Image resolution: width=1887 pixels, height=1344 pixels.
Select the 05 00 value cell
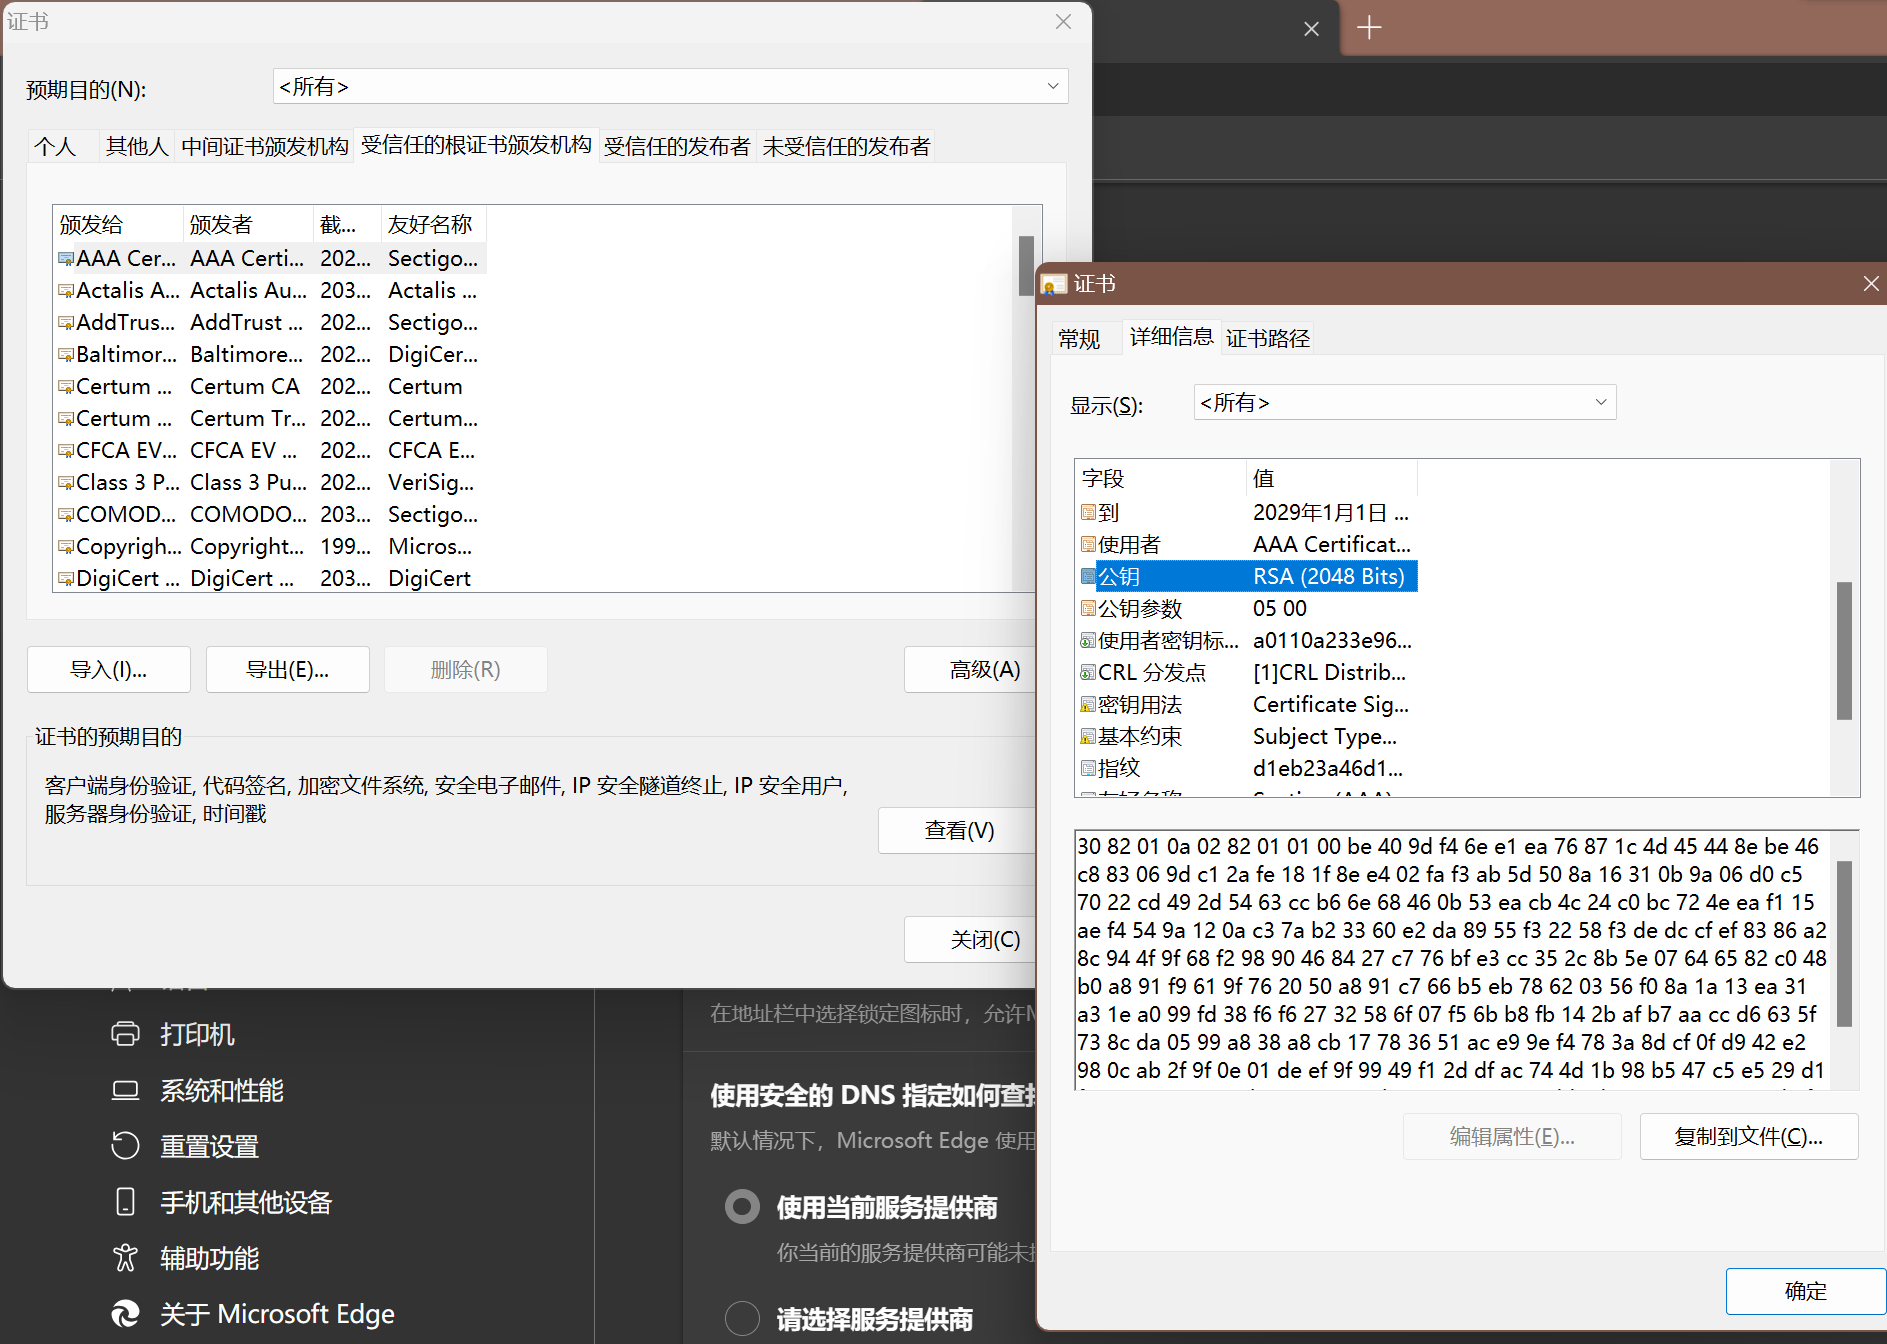[1279, 608]
